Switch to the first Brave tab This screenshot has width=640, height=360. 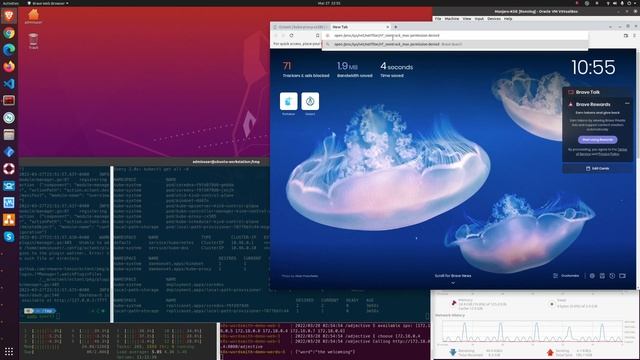(x=300, y=27)
